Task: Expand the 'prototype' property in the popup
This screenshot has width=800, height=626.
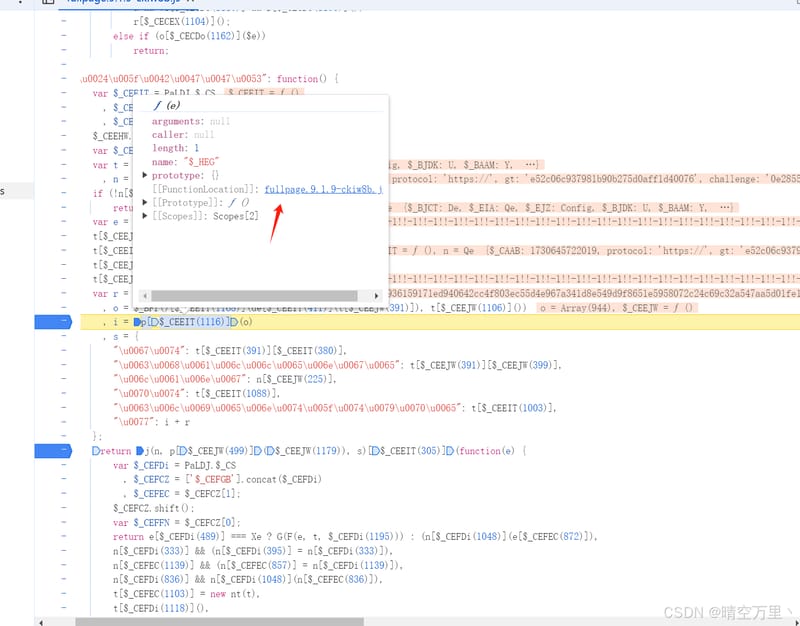Action: pyautogui.click(x=145, y=176)
